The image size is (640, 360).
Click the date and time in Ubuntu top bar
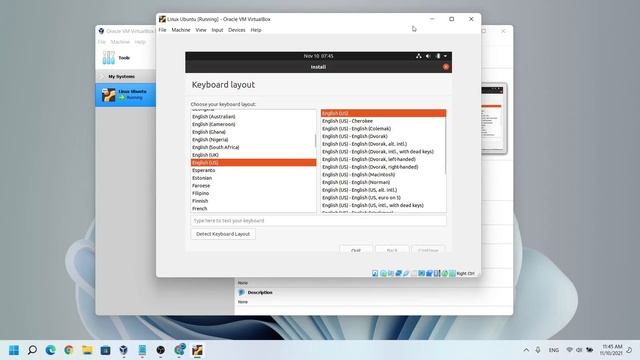[x=318, y=56]
